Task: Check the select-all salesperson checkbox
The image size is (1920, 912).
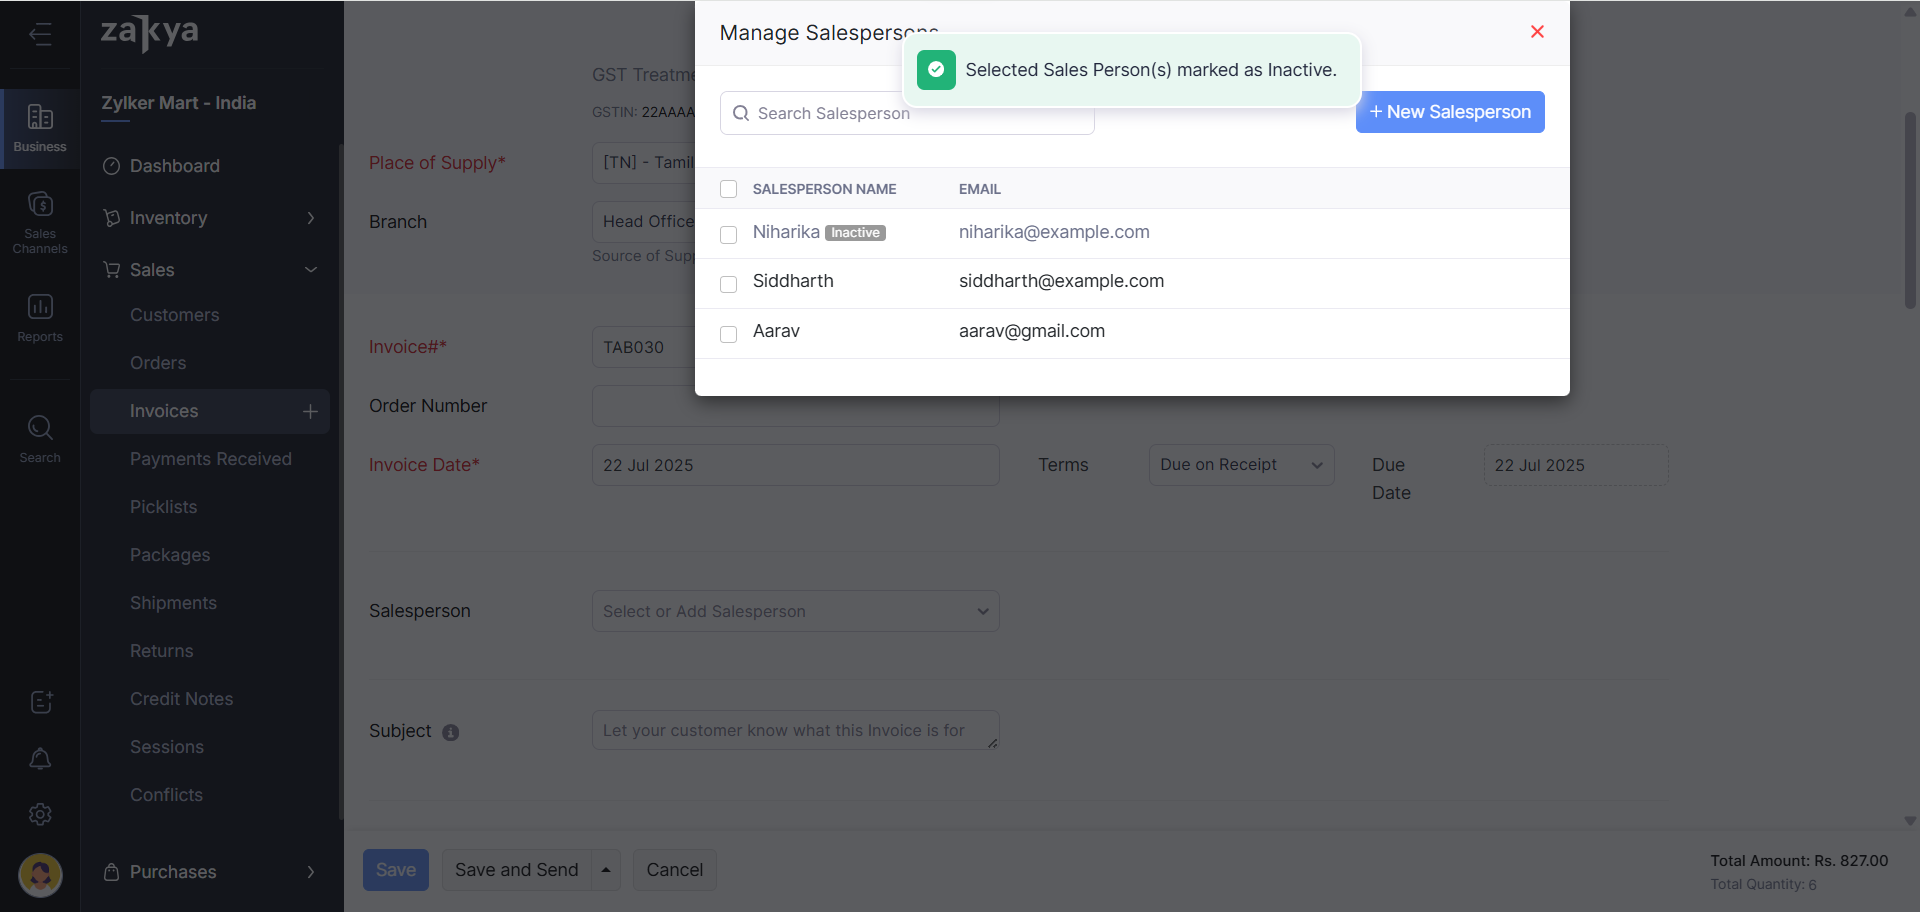Action: coord(729,189)
